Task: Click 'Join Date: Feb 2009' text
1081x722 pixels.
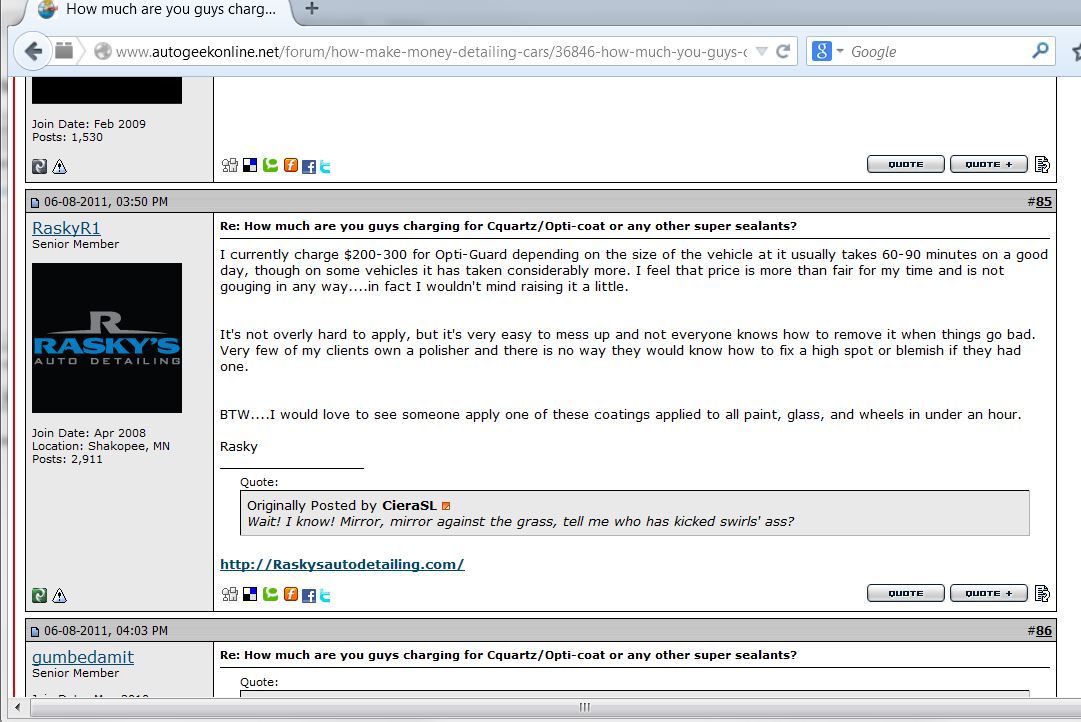Action: click(89, 124)
